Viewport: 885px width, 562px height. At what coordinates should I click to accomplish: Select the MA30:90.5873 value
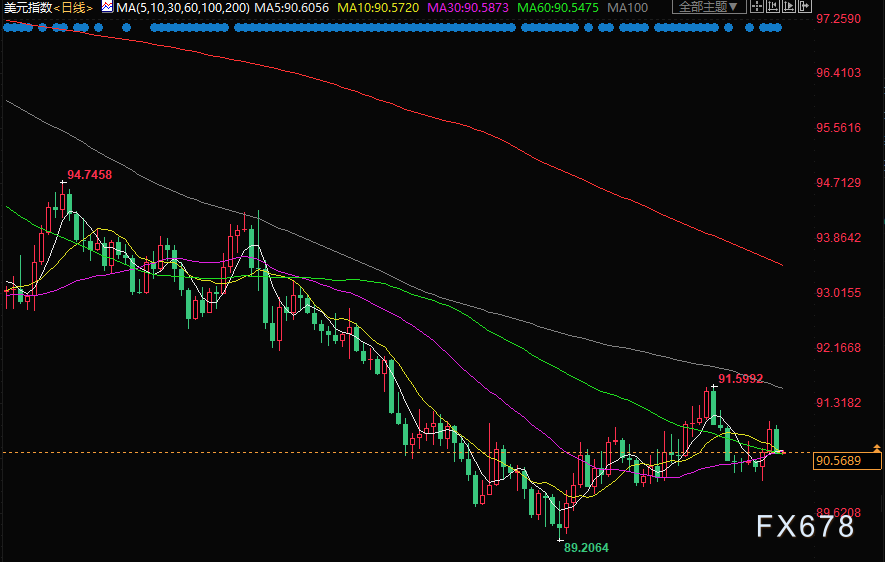pyautogui.click(x=468, y=7)
